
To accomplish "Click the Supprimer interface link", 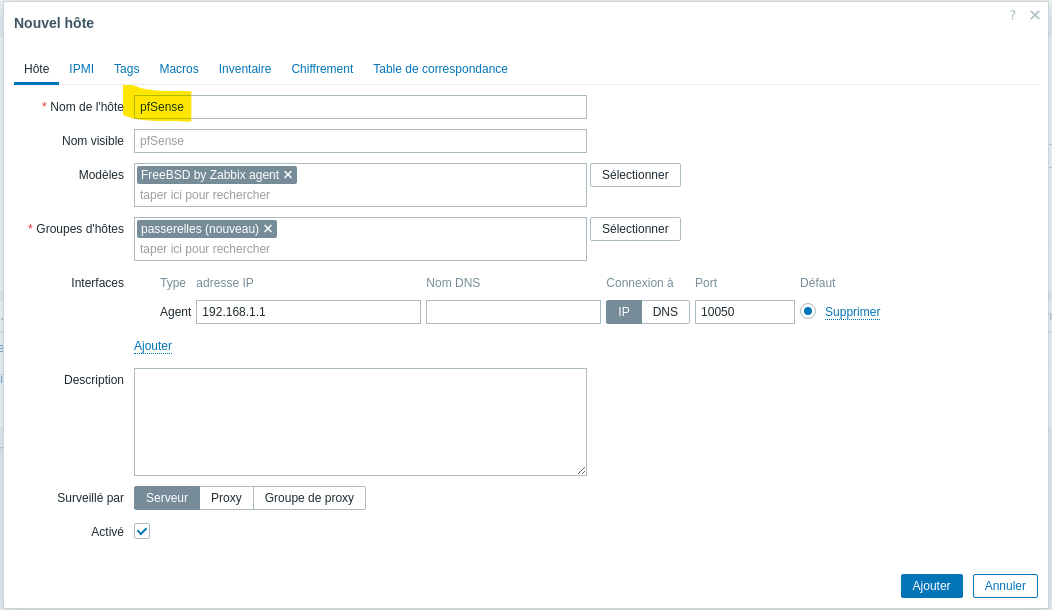I will (x=852, y=312).
